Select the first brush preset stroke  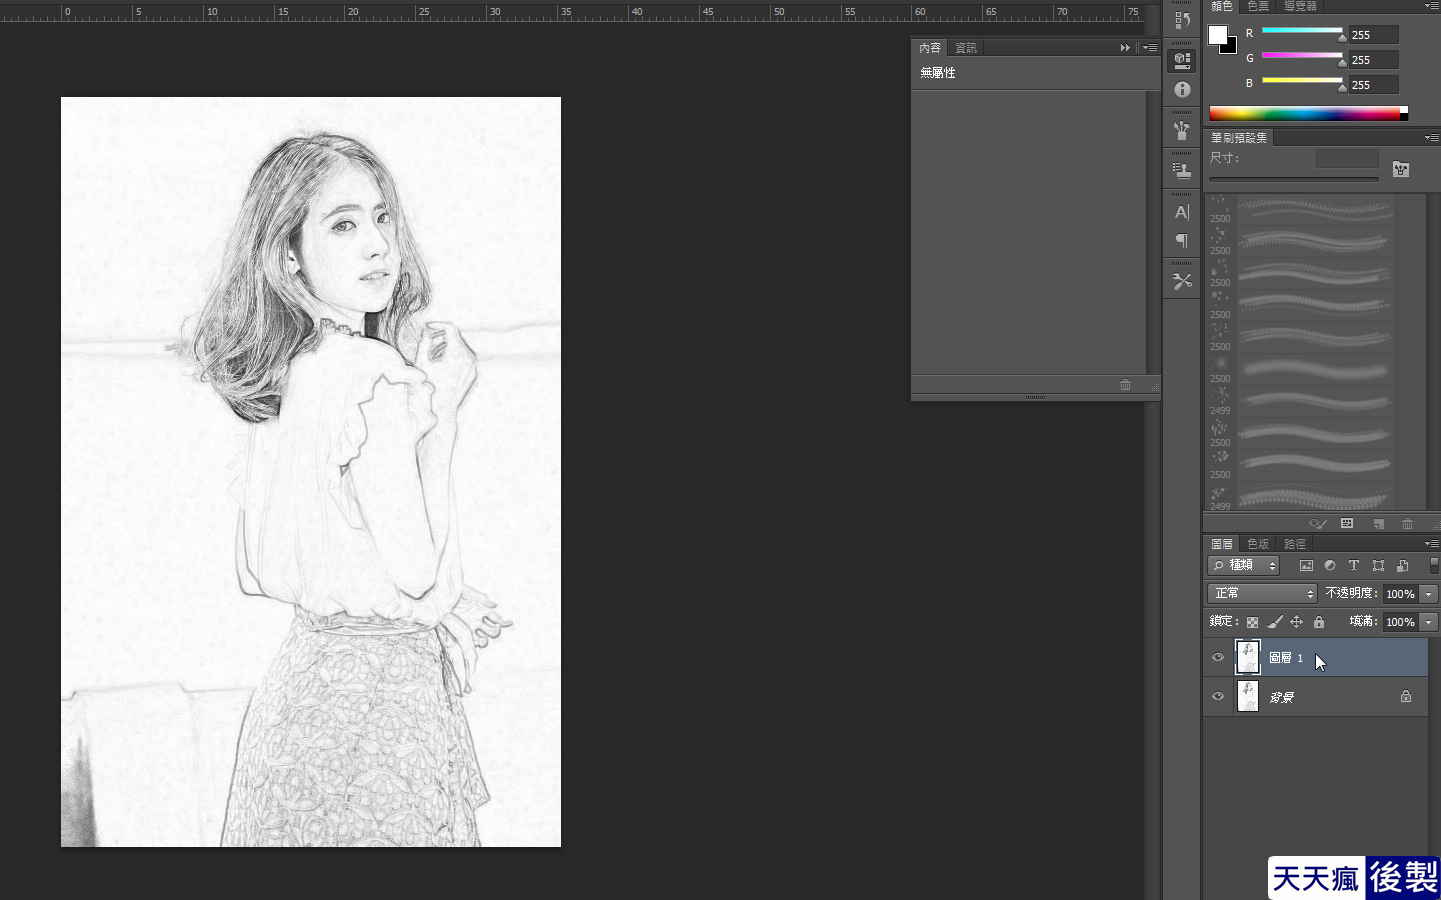point(1315,210)
